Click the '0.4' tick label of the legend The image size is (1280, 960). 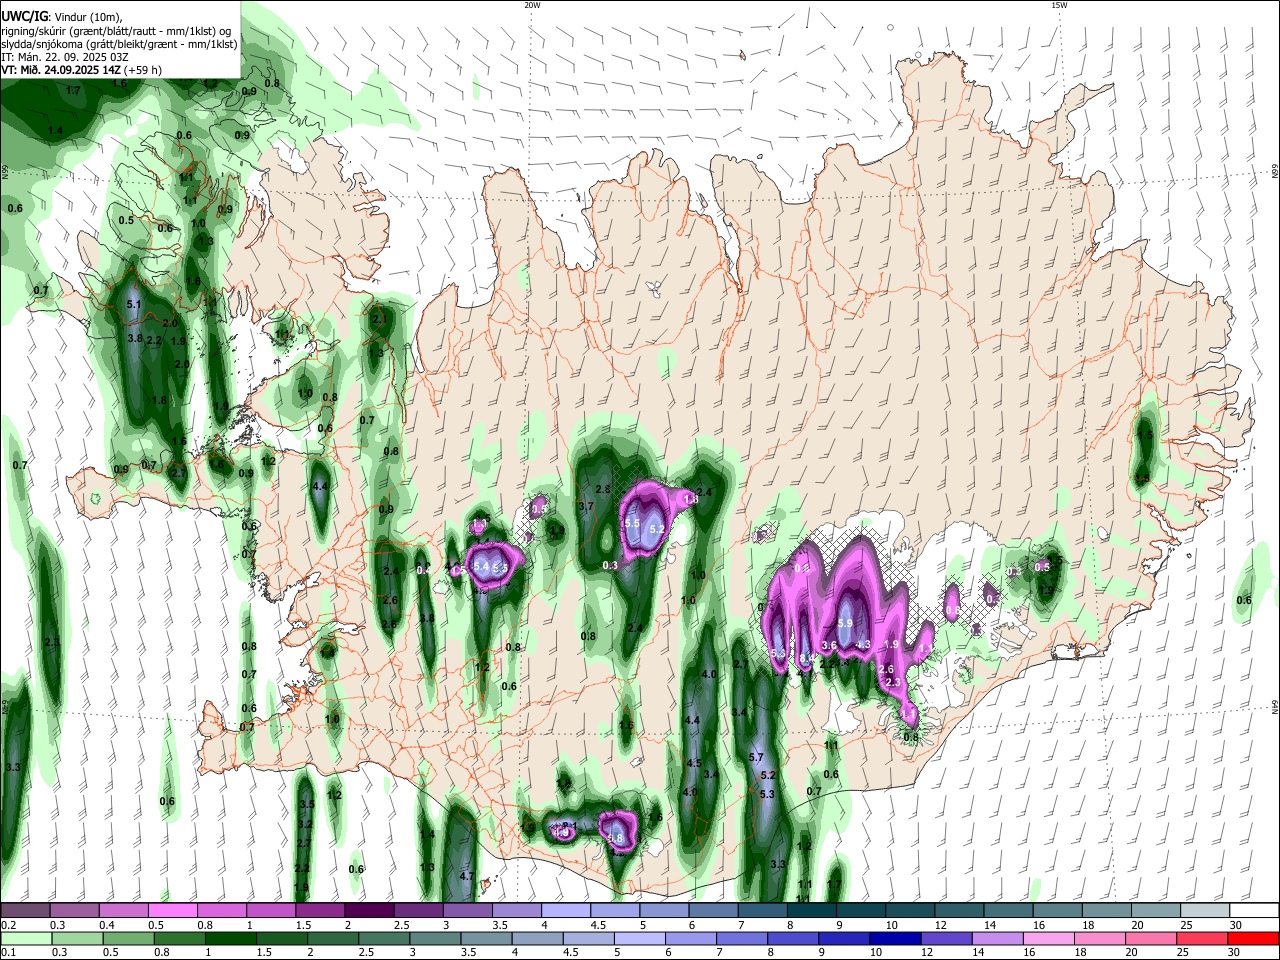click(107, 925)
